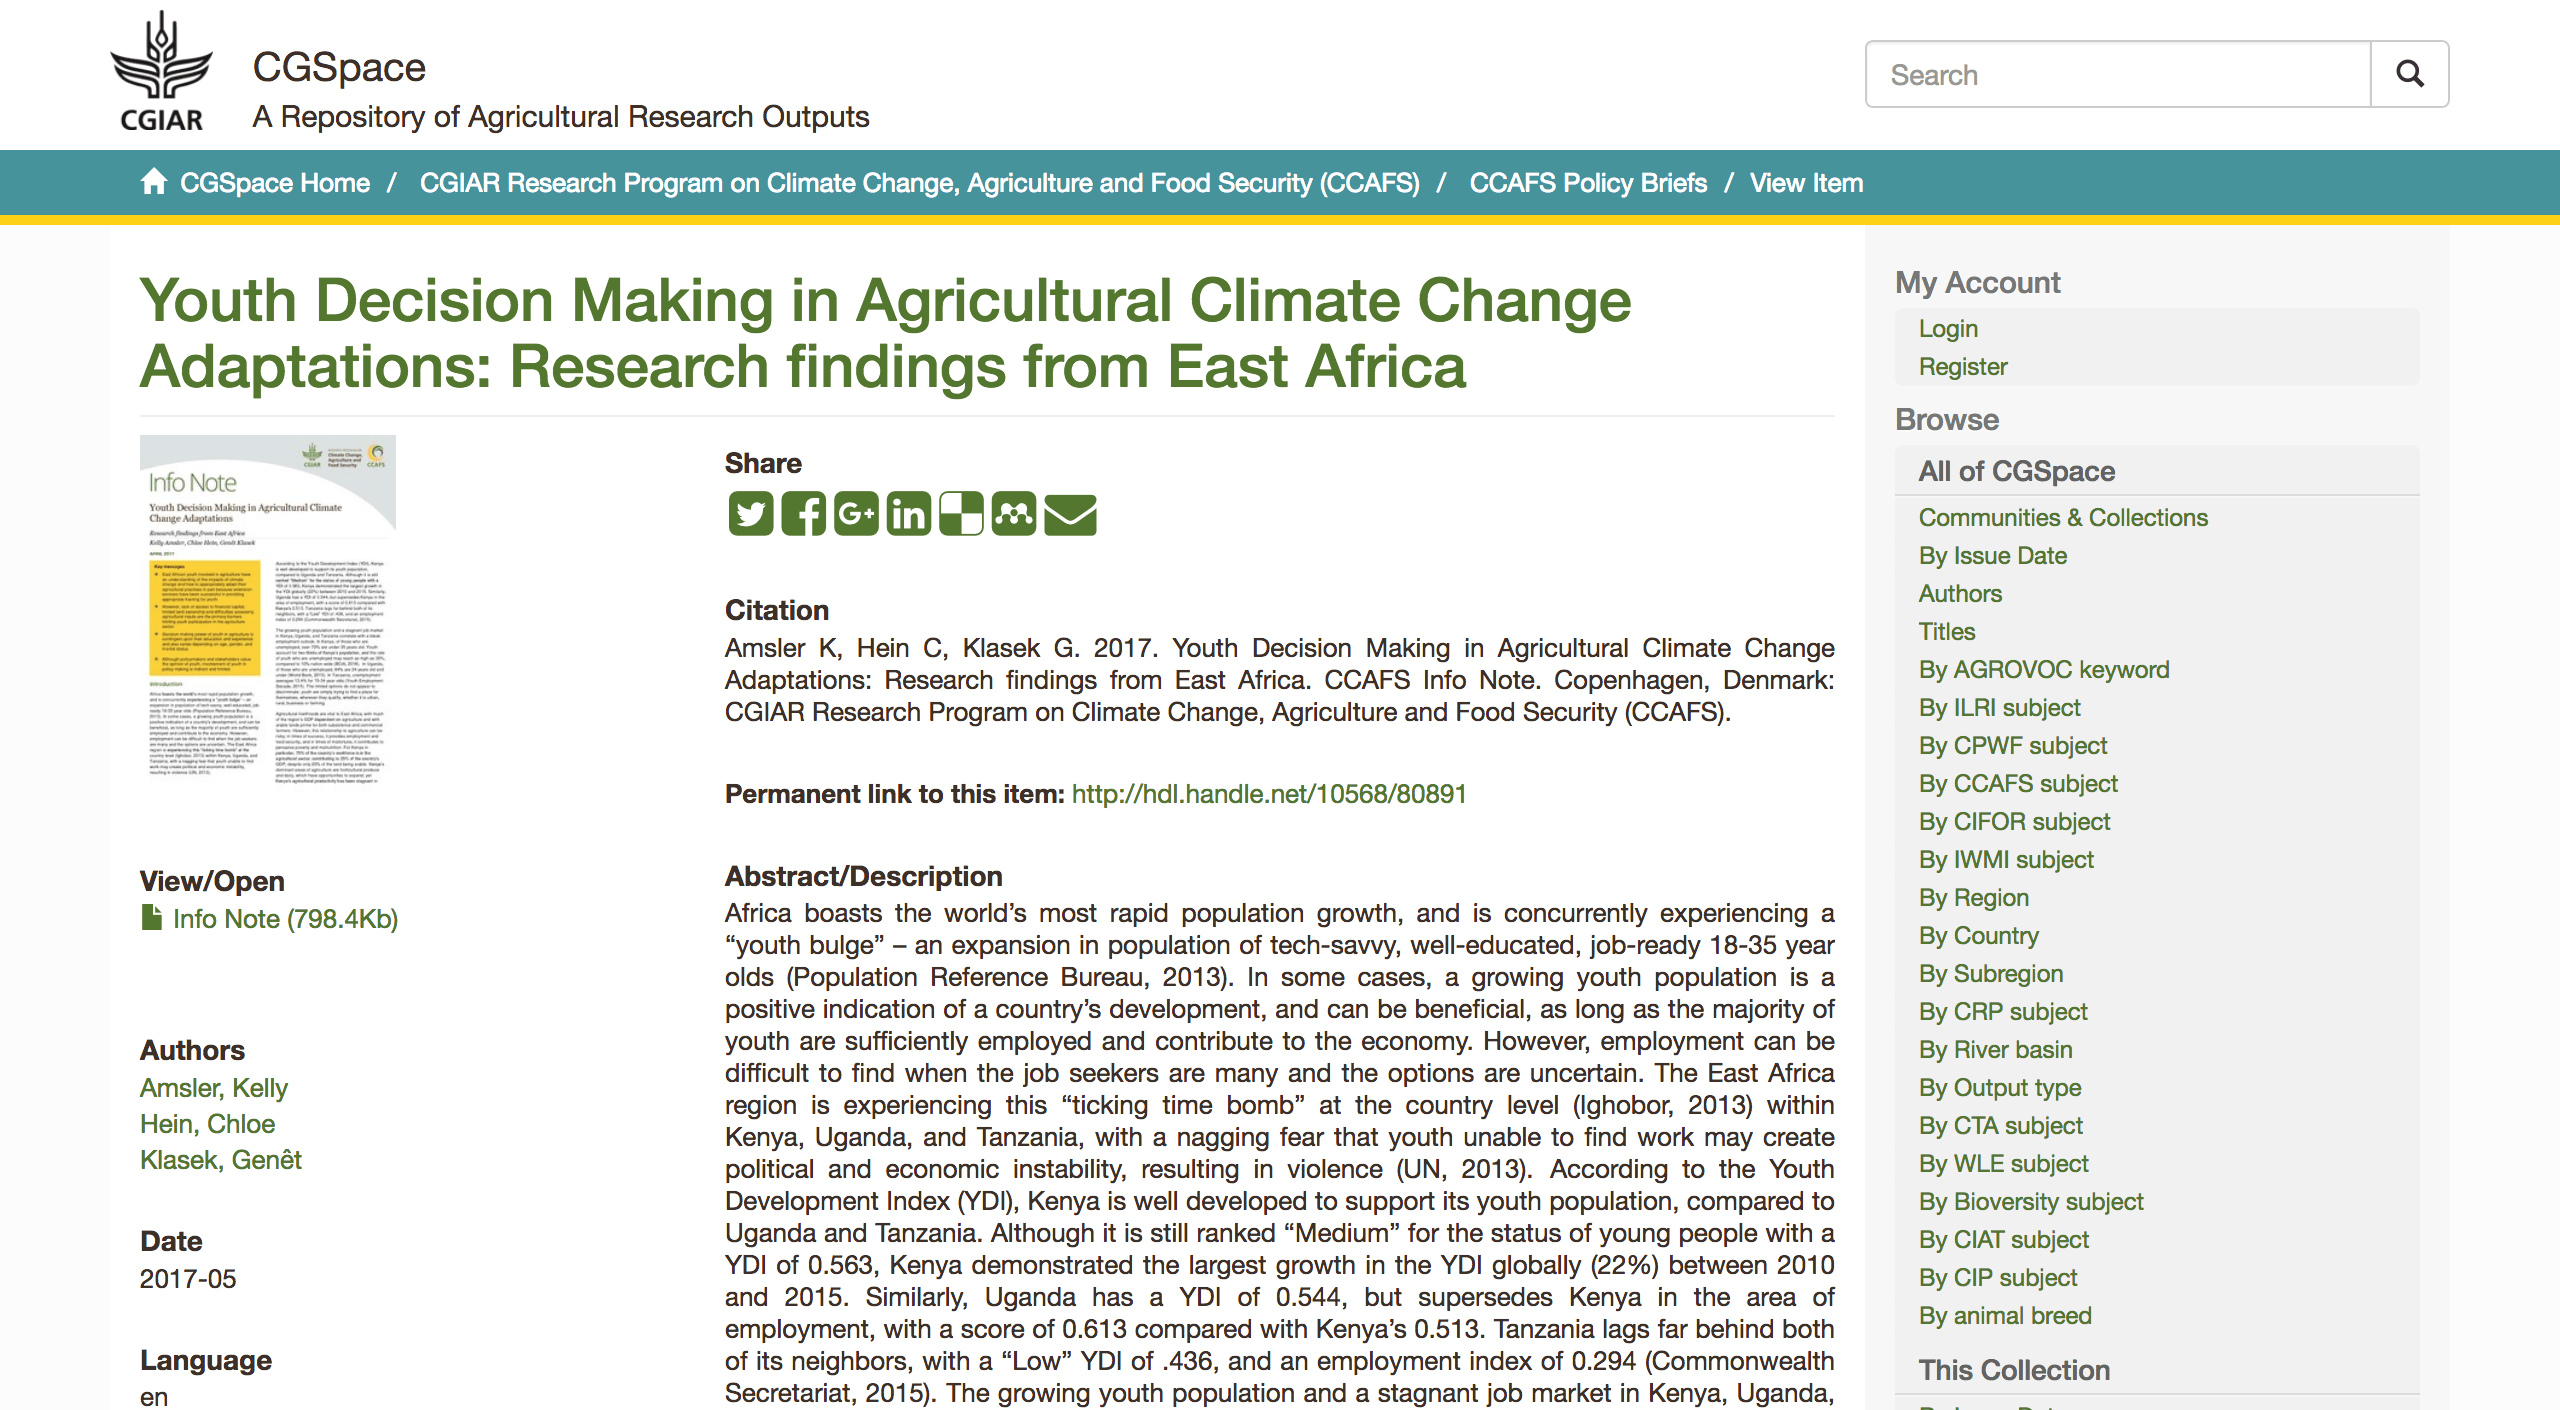Click the Info Note document thumbnail
Screen dimensions: 2560x1410
coord(268,610)
